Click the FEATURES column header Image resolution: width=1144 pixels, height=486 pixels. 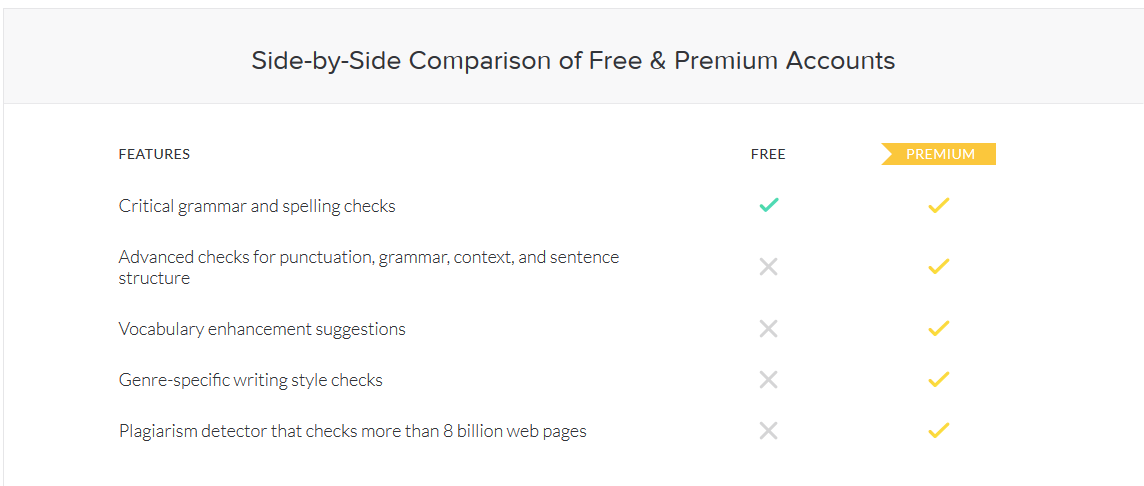(154, 154)
